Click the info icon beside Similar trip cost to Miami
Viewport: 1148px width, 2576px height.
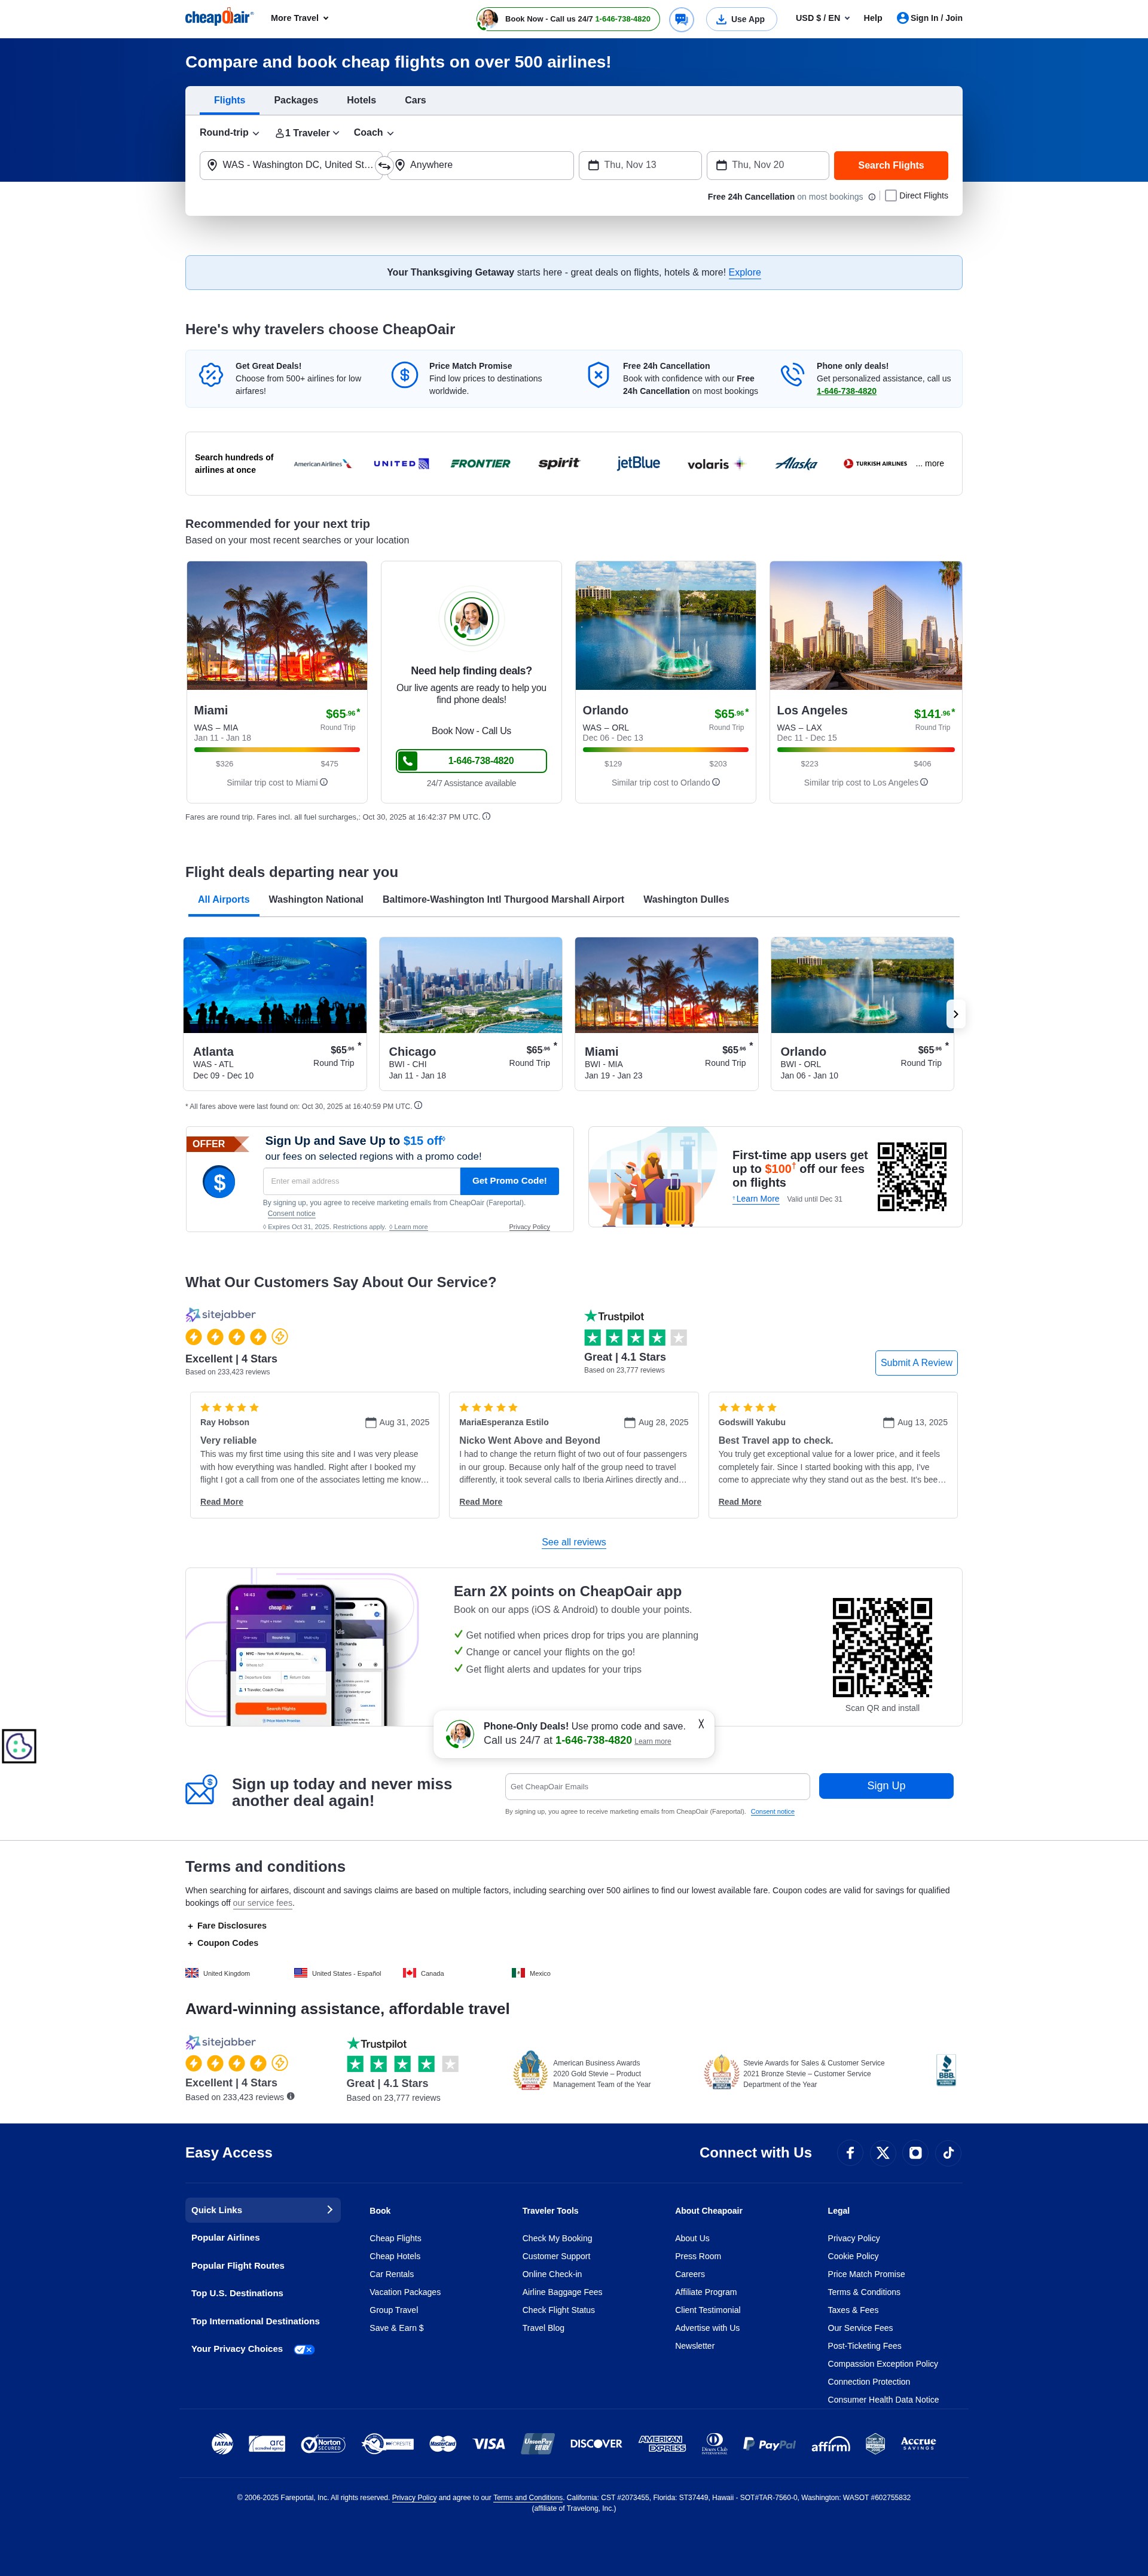tap(324, 782)
